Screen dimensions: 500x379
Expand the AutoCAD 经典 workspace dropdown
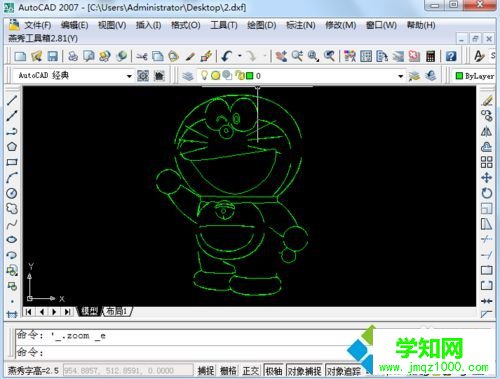[129, 76]
